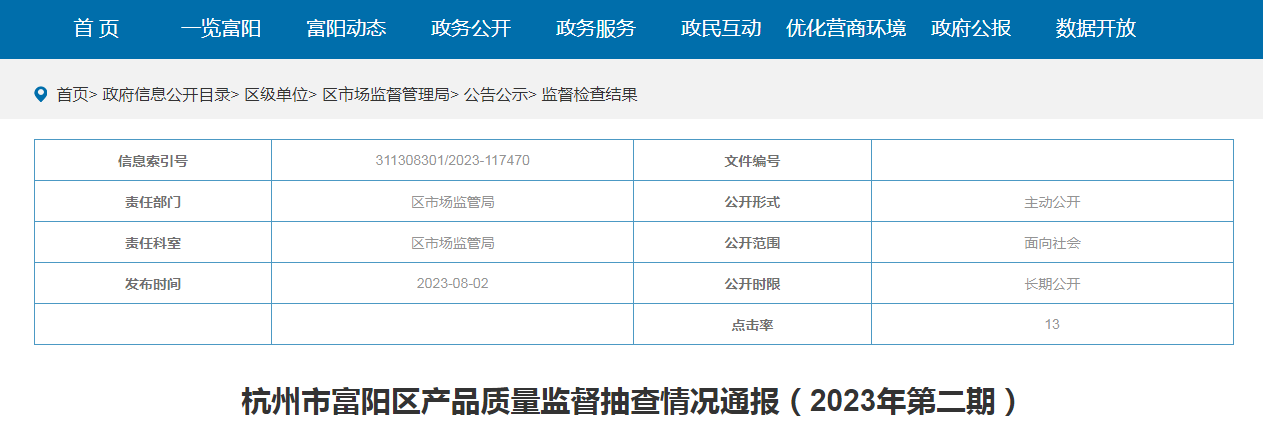
Task: Select the 主动公开 value
Action: [x=1052, y=201]
